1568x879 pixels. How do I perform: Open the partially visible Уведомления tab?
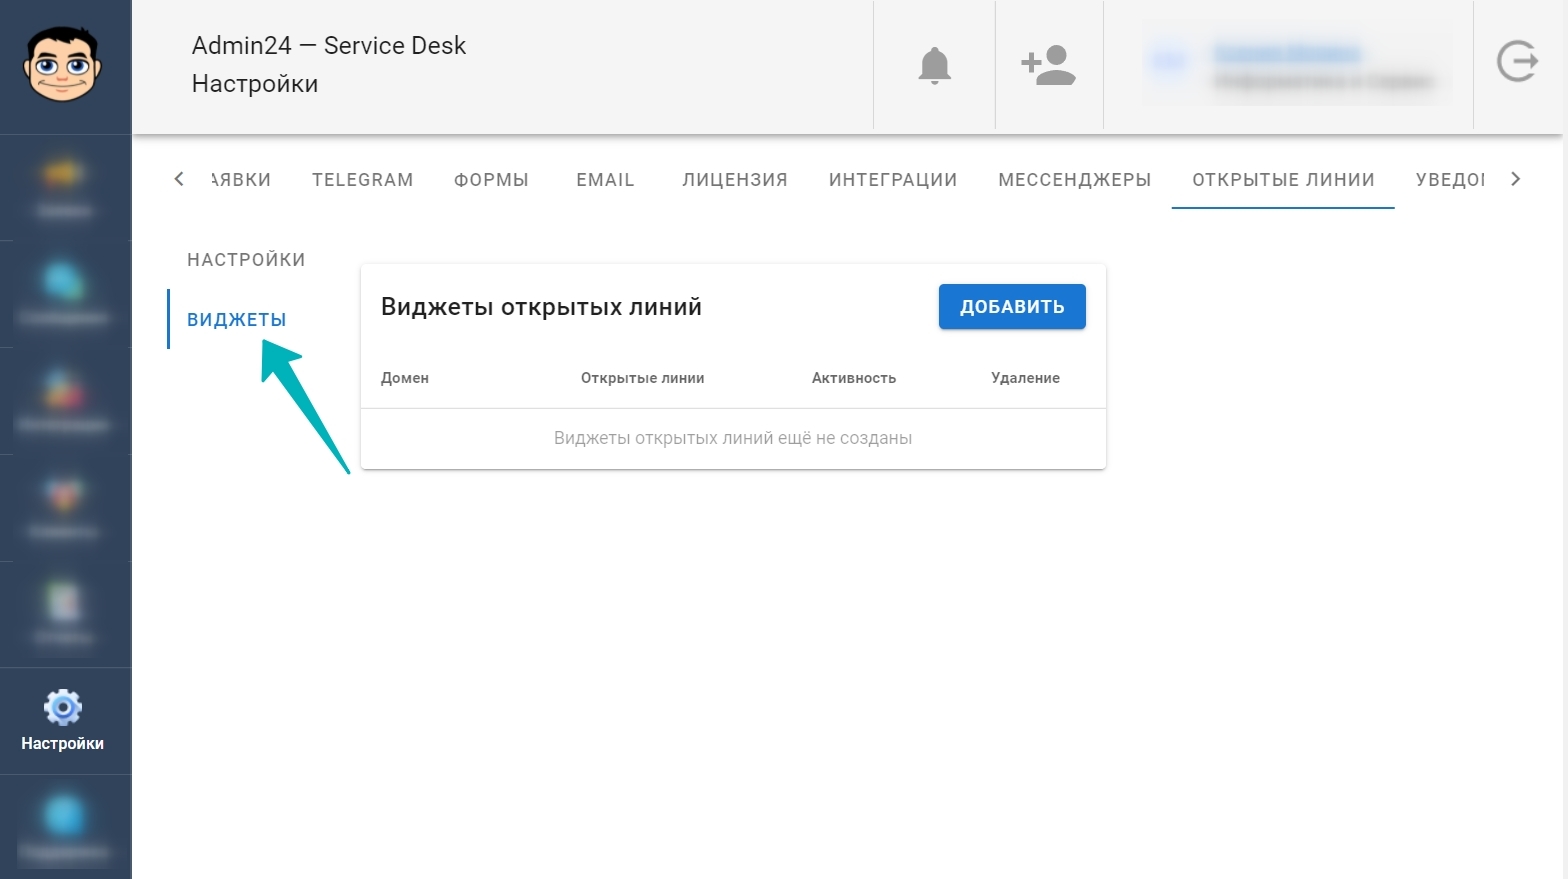[1449, 180]
